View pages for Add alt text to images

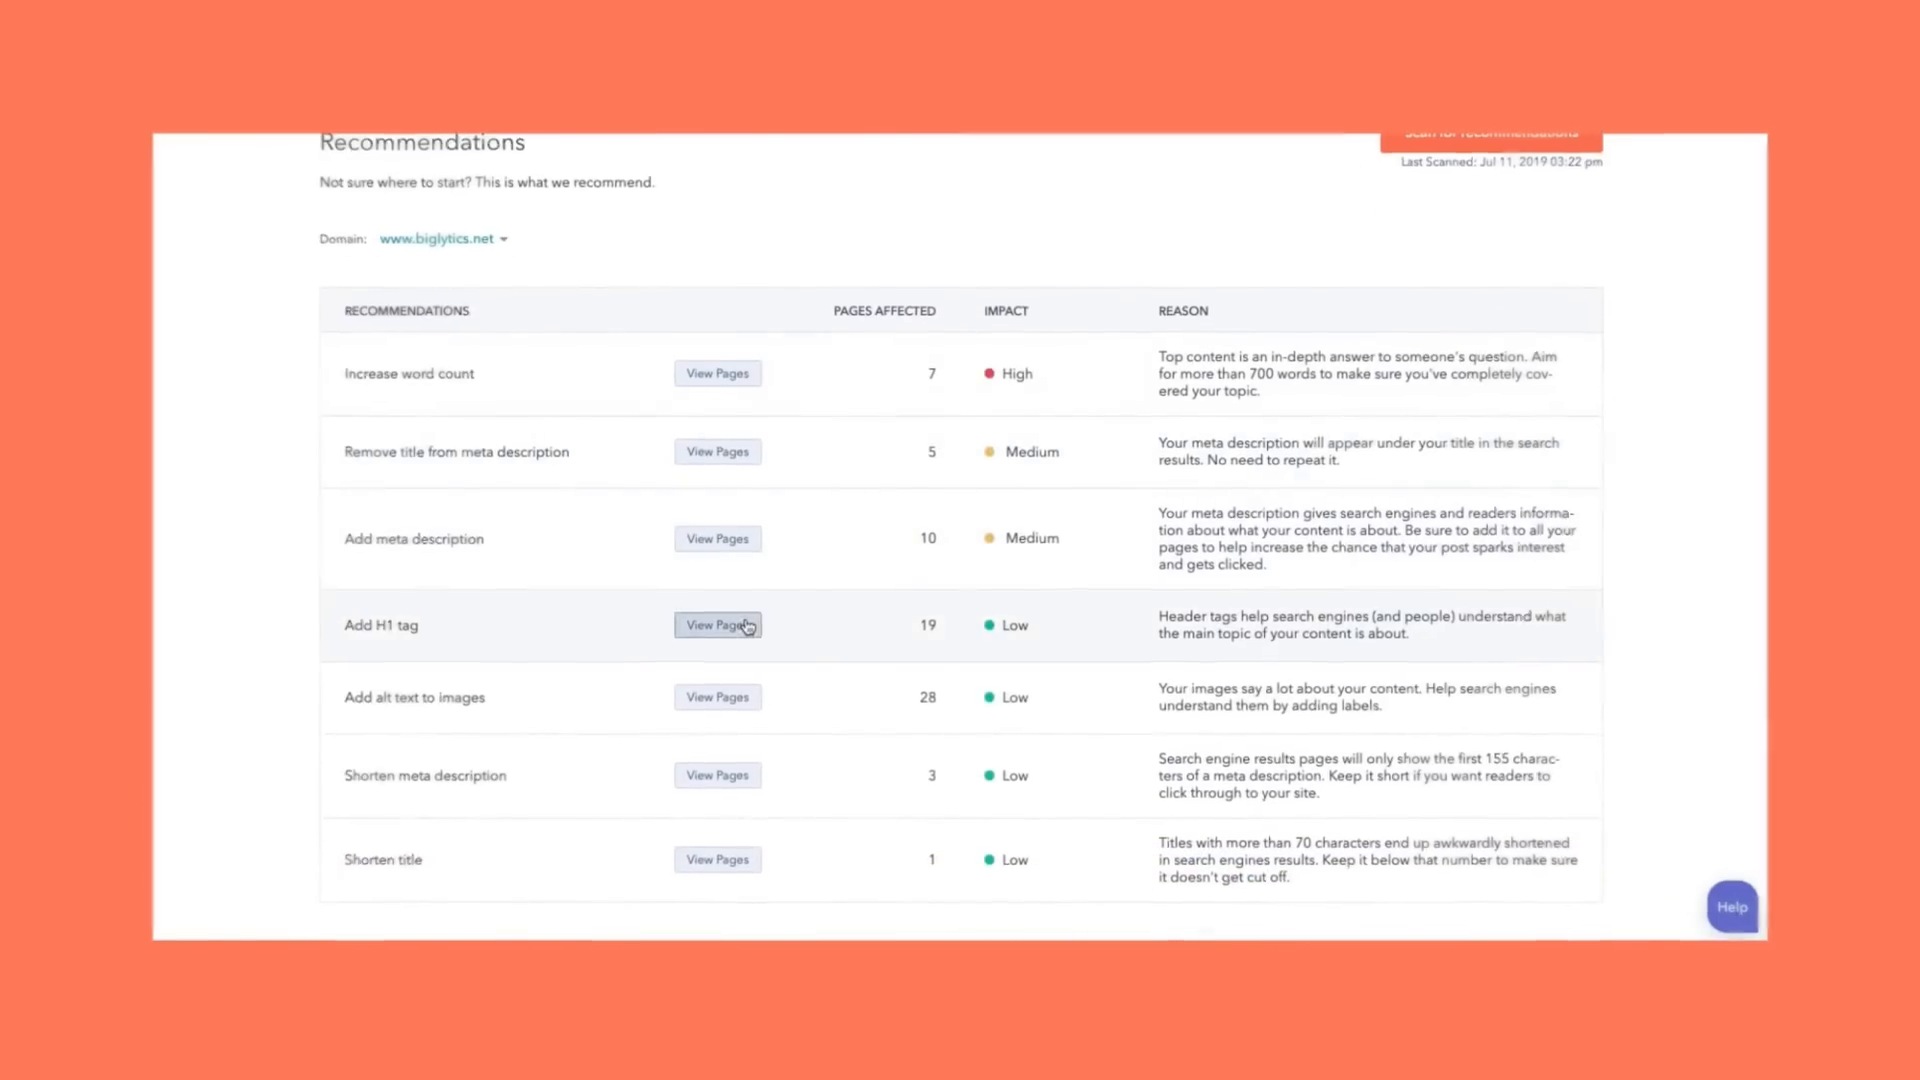click(x=717, y=698)
